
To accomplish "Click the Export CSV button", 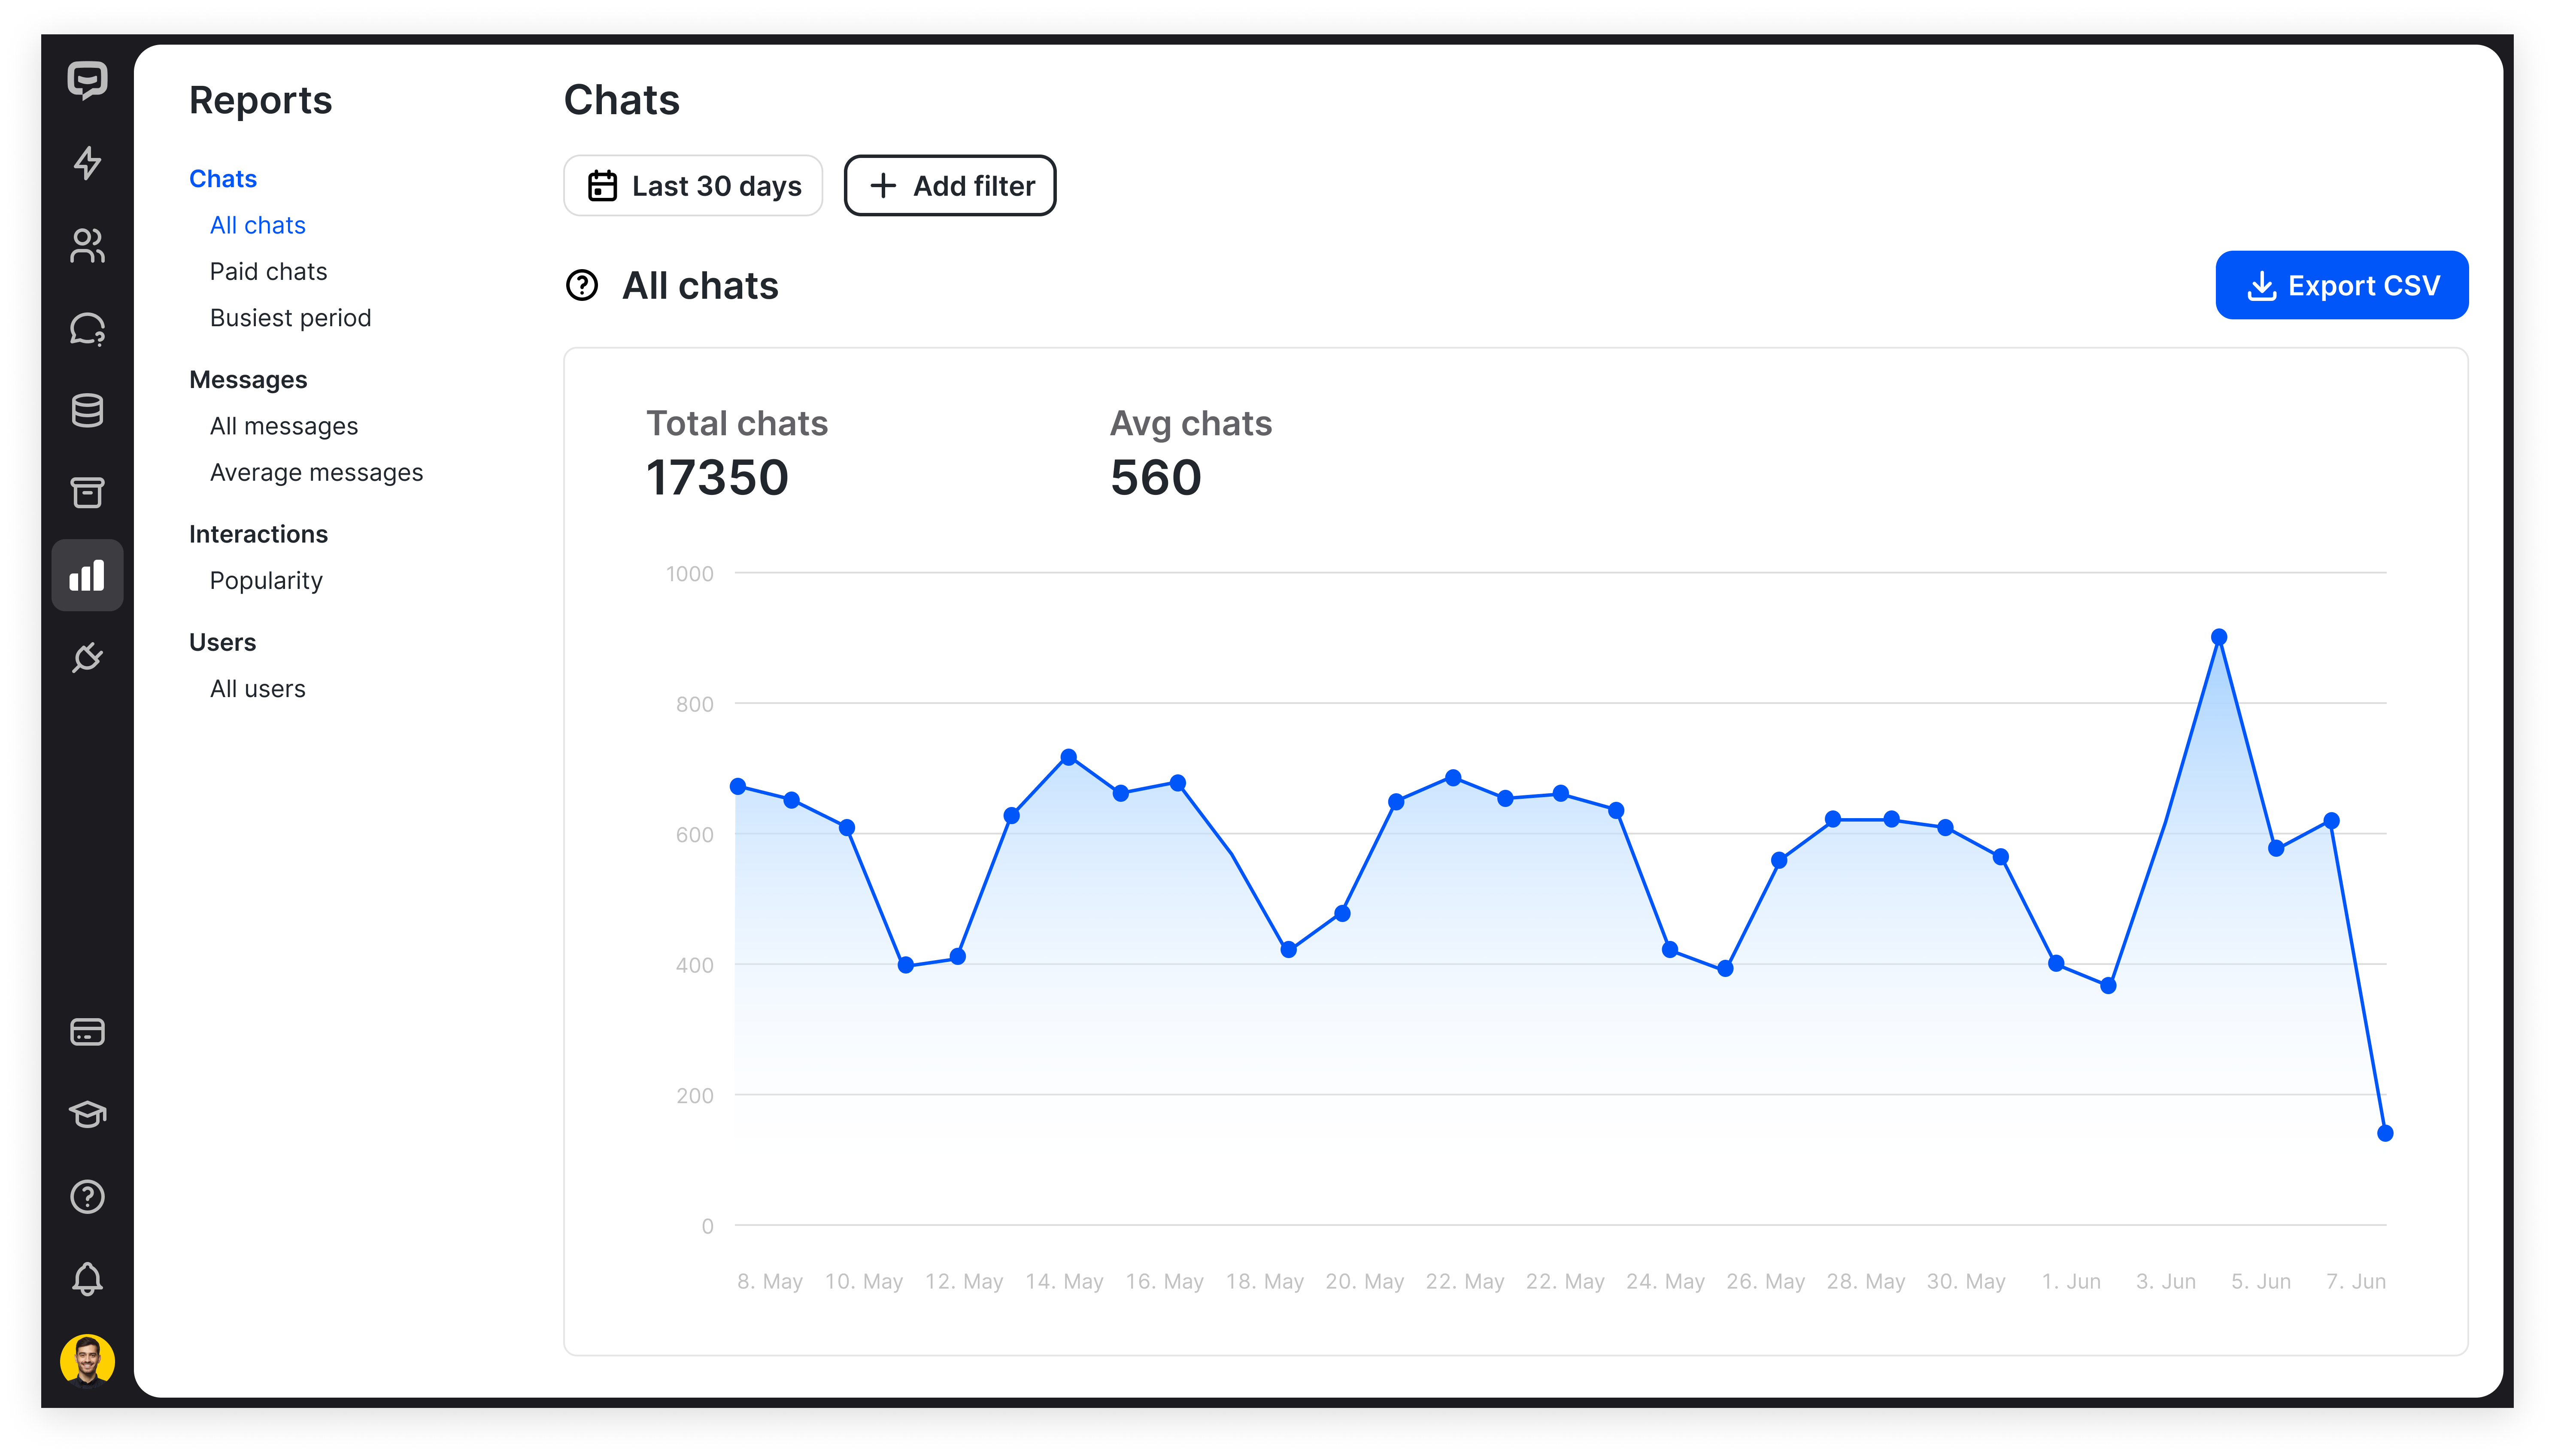I will click(2342, 285).
